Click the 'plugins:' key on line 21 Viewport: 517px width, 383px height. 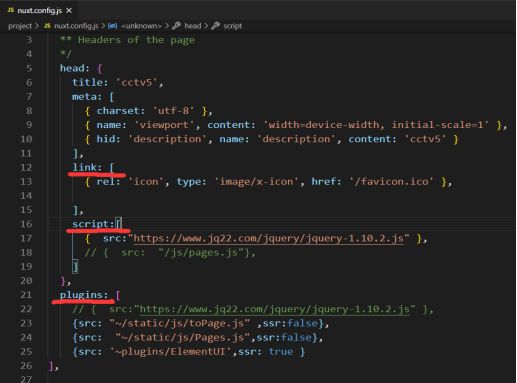click(x=84, y=295)
